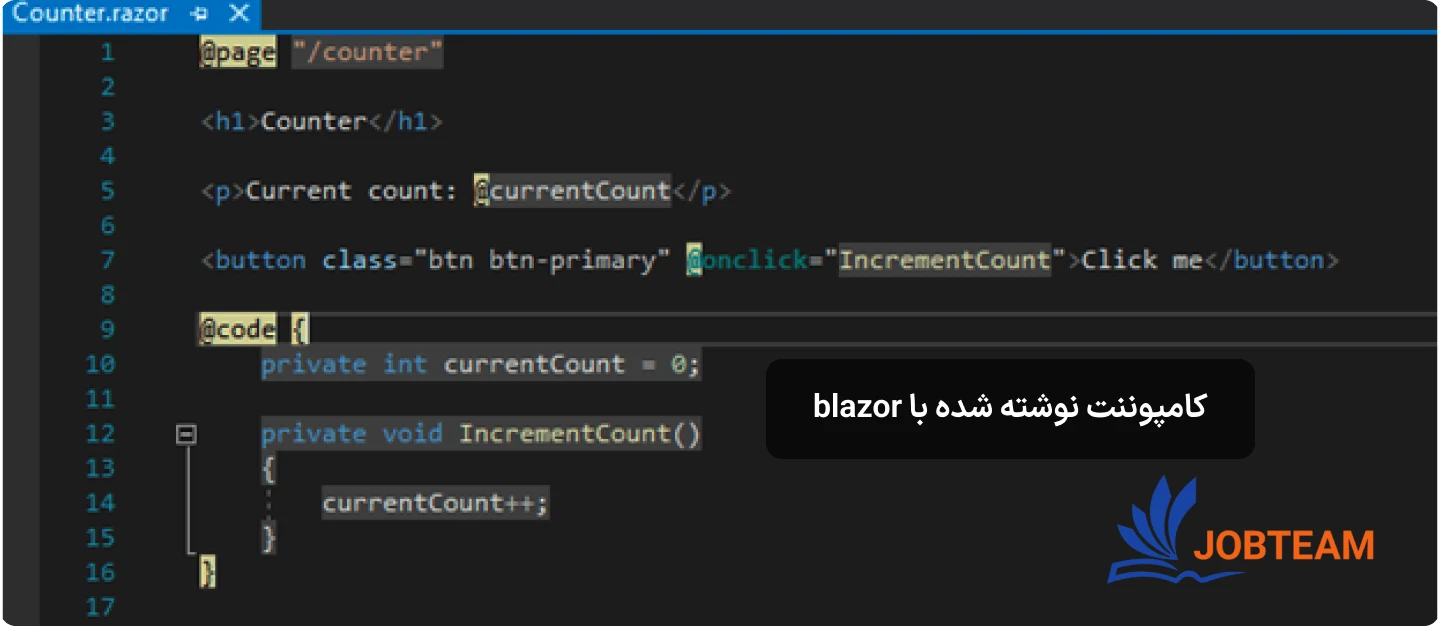This screenshot has height=626, width=1440.
Task: Collapse the IncrementCount method outline box
Action: coord(186,434)
